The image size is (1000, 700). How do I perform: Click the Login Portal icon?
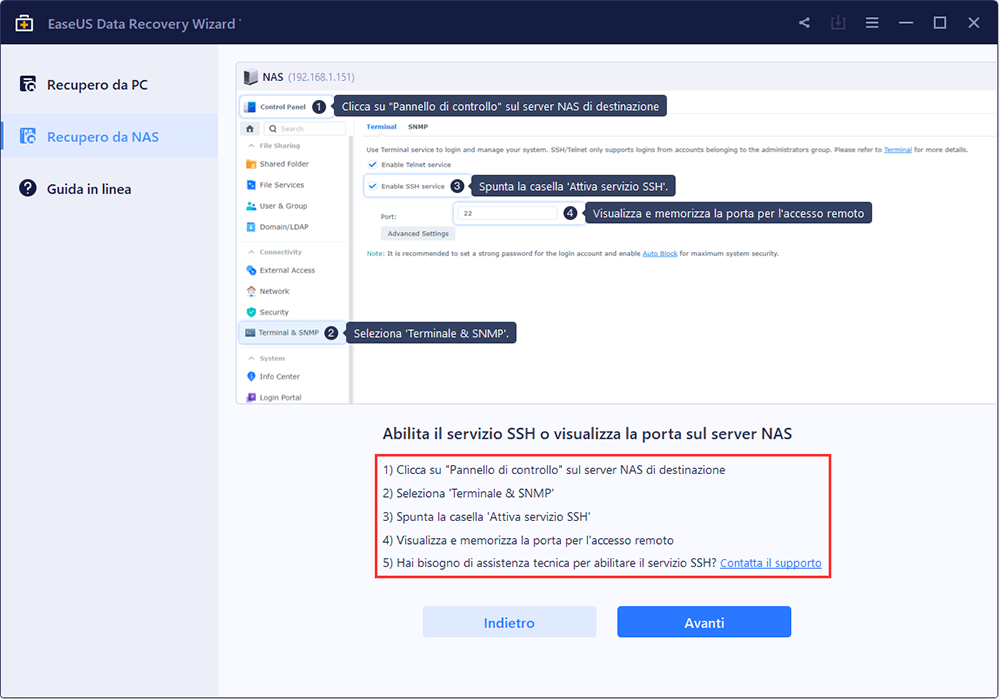pyautogui.click(x=251, y=398)
